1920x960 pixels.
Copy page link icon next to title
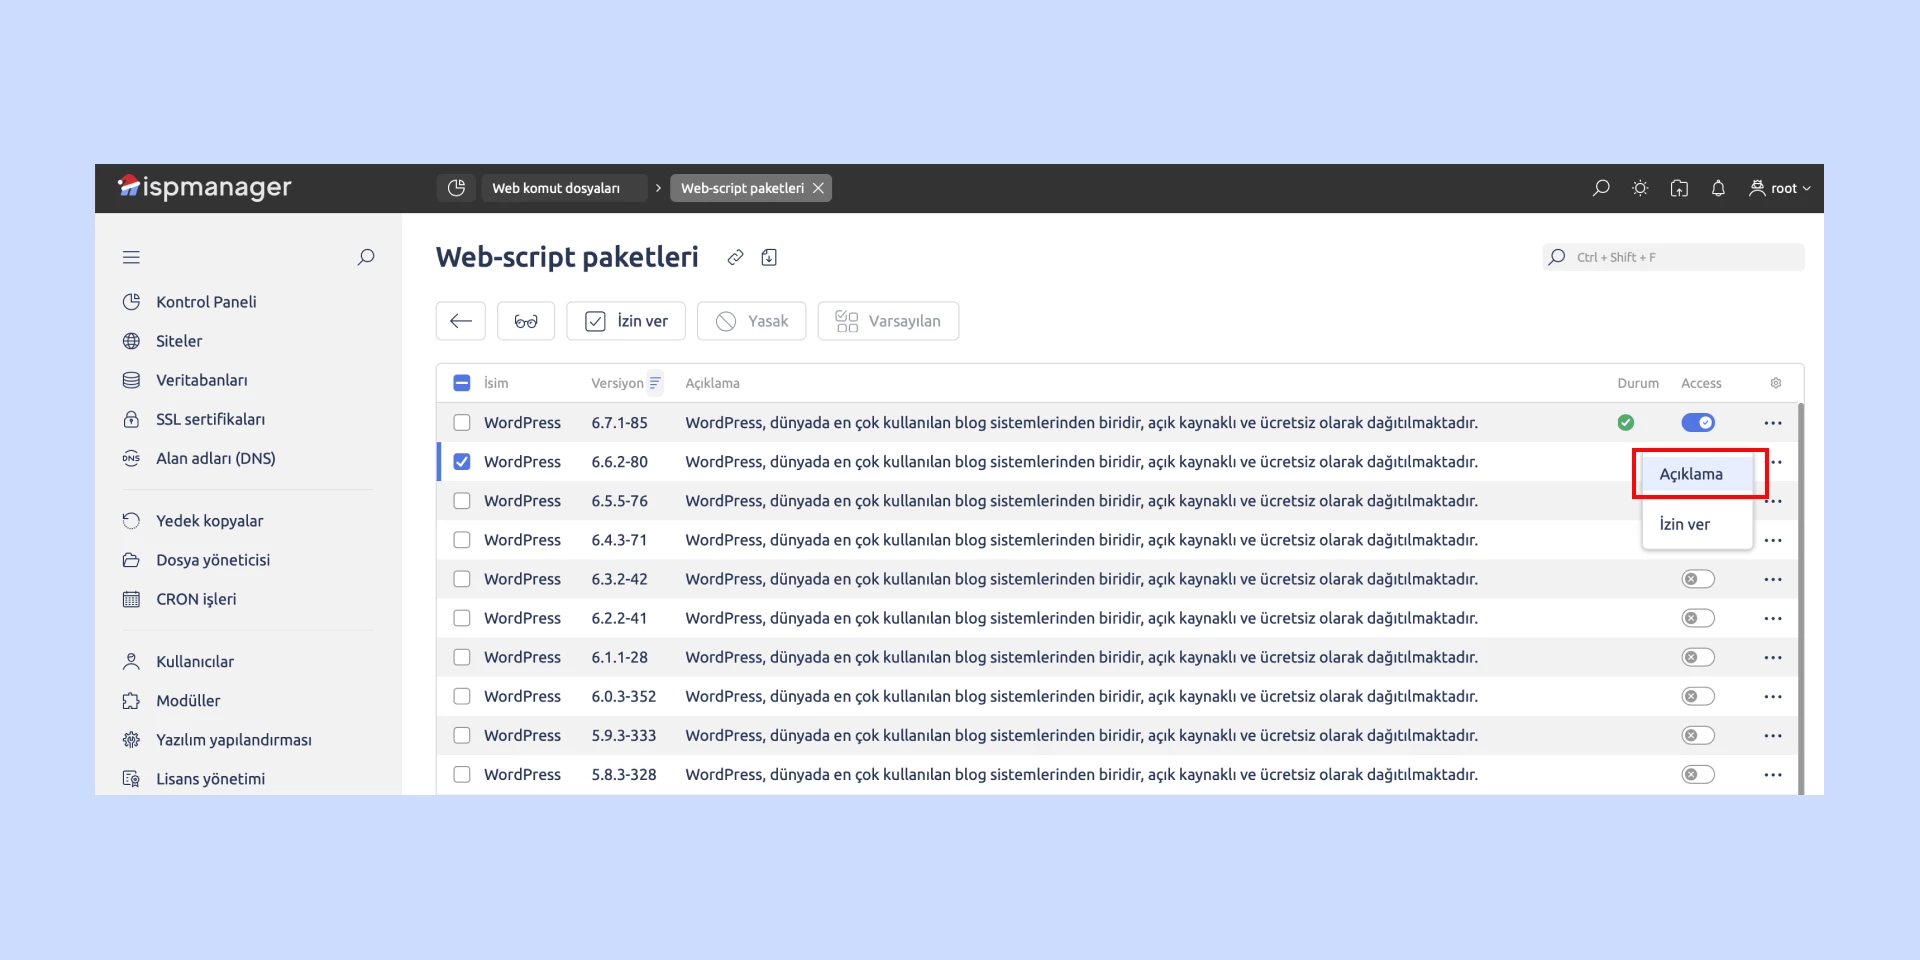[735, 257]
